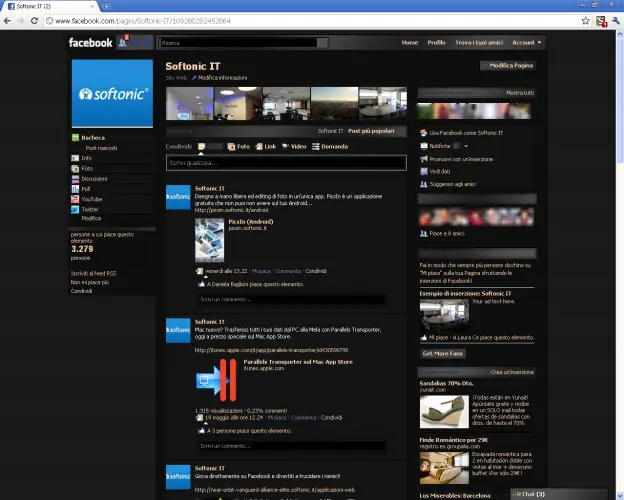Open Bacheca in left sidebar
Image resolution: width=624 pixels, height=500 pixels.
tap(93, 138)
